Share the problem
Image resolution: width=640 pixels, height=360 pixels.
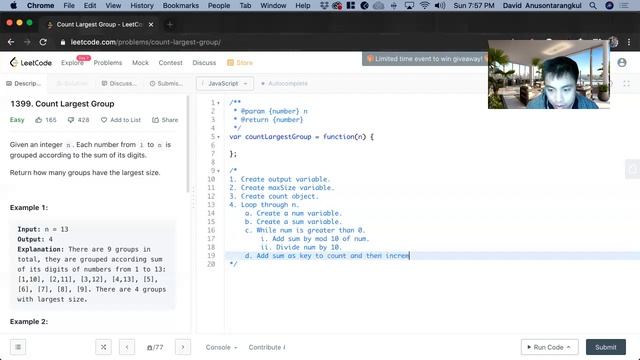click(165, 120)
